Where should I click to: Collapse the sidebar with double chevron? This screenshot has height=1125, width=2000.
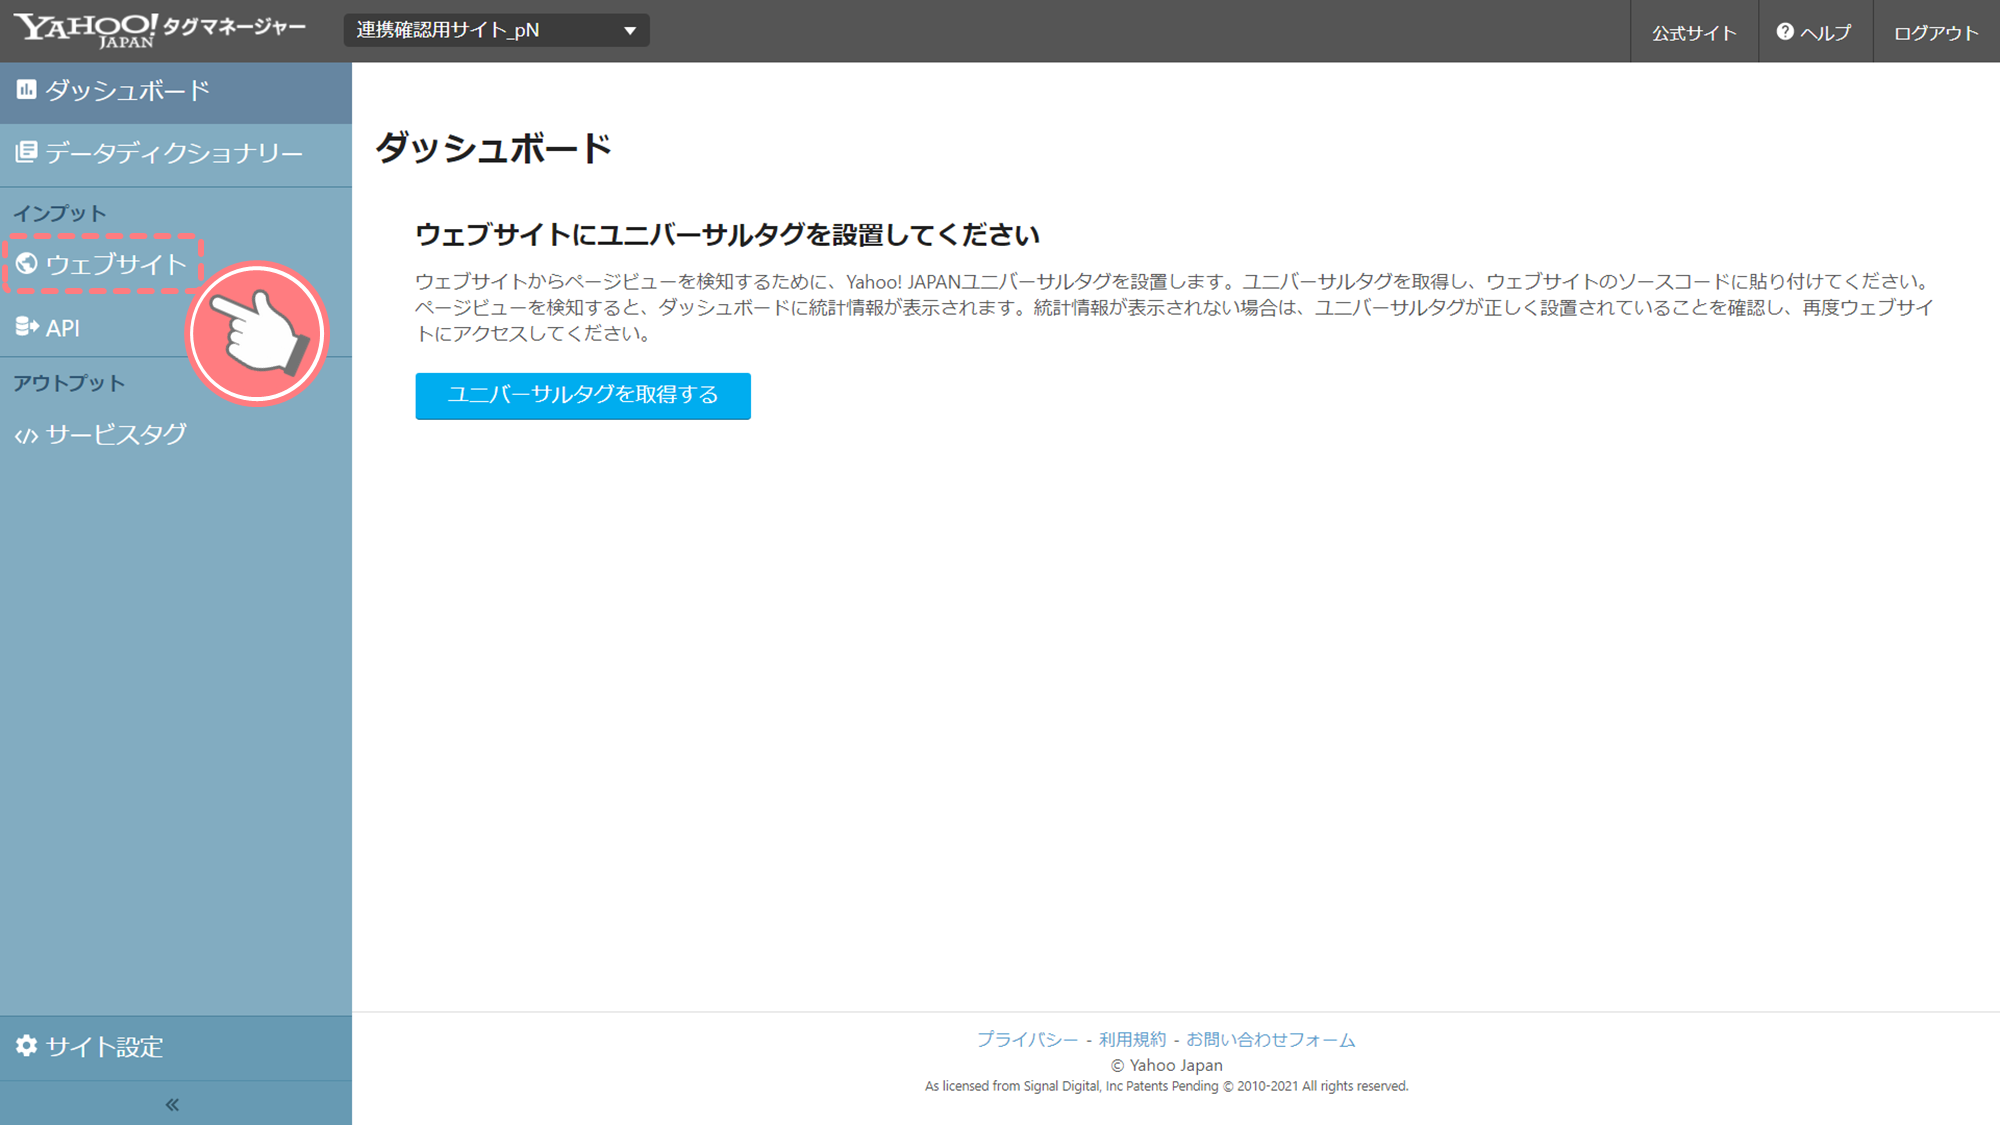tap(172, 1104)
